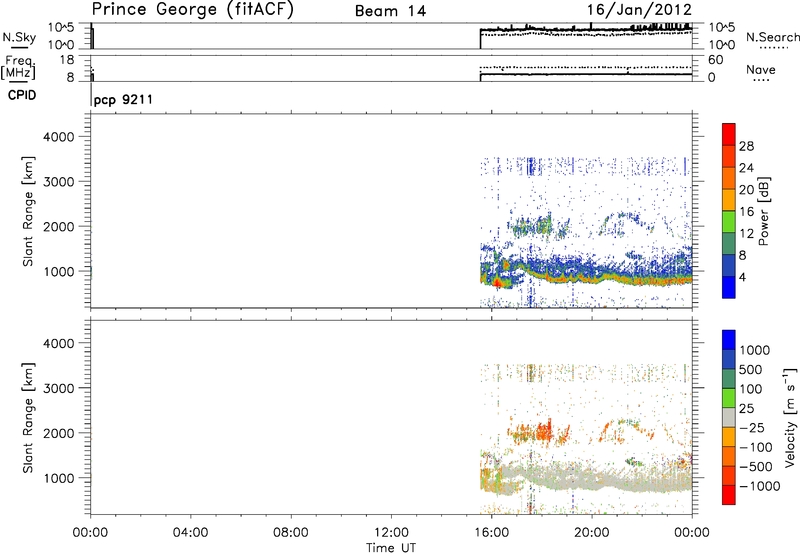Click 'Slant Range [km]' label of power panel
Image resolution: width=800 pixels, height=554 pixels.
pyautogui.click(x=28, y=211)
